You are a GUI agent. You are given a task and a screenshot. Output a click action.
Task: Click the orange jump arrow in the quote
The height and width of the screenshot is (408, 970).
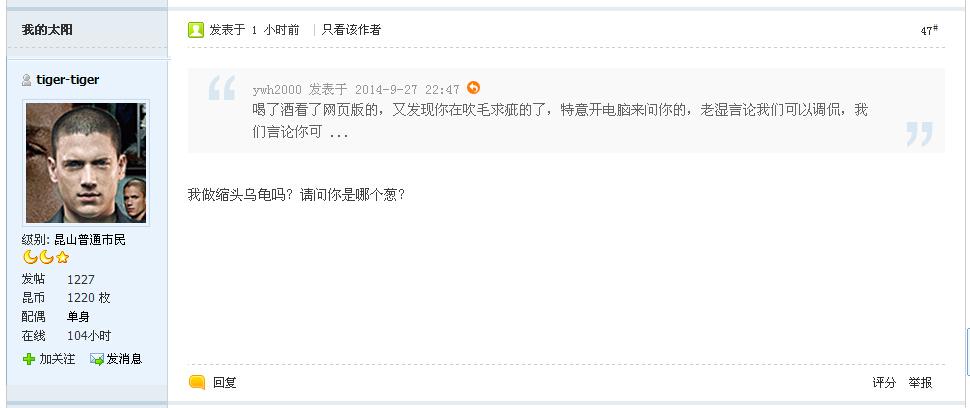[474, 88]
